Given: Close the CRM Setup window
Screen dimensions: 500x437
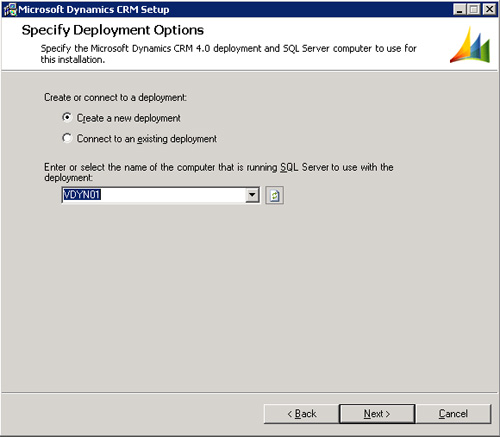Looking at the screenshot, I should point(489,9).
